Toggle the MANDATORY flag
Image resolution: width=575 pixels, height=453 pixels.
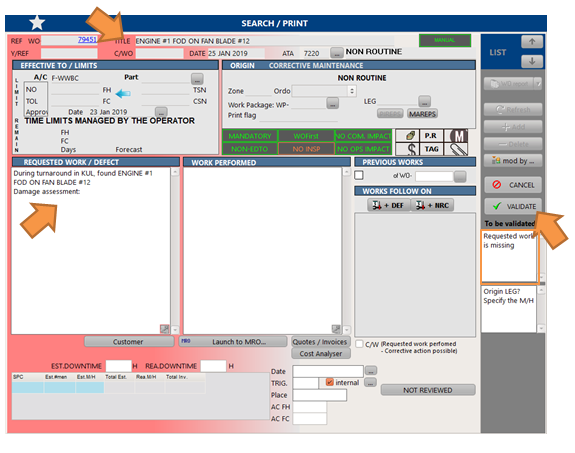250,136
